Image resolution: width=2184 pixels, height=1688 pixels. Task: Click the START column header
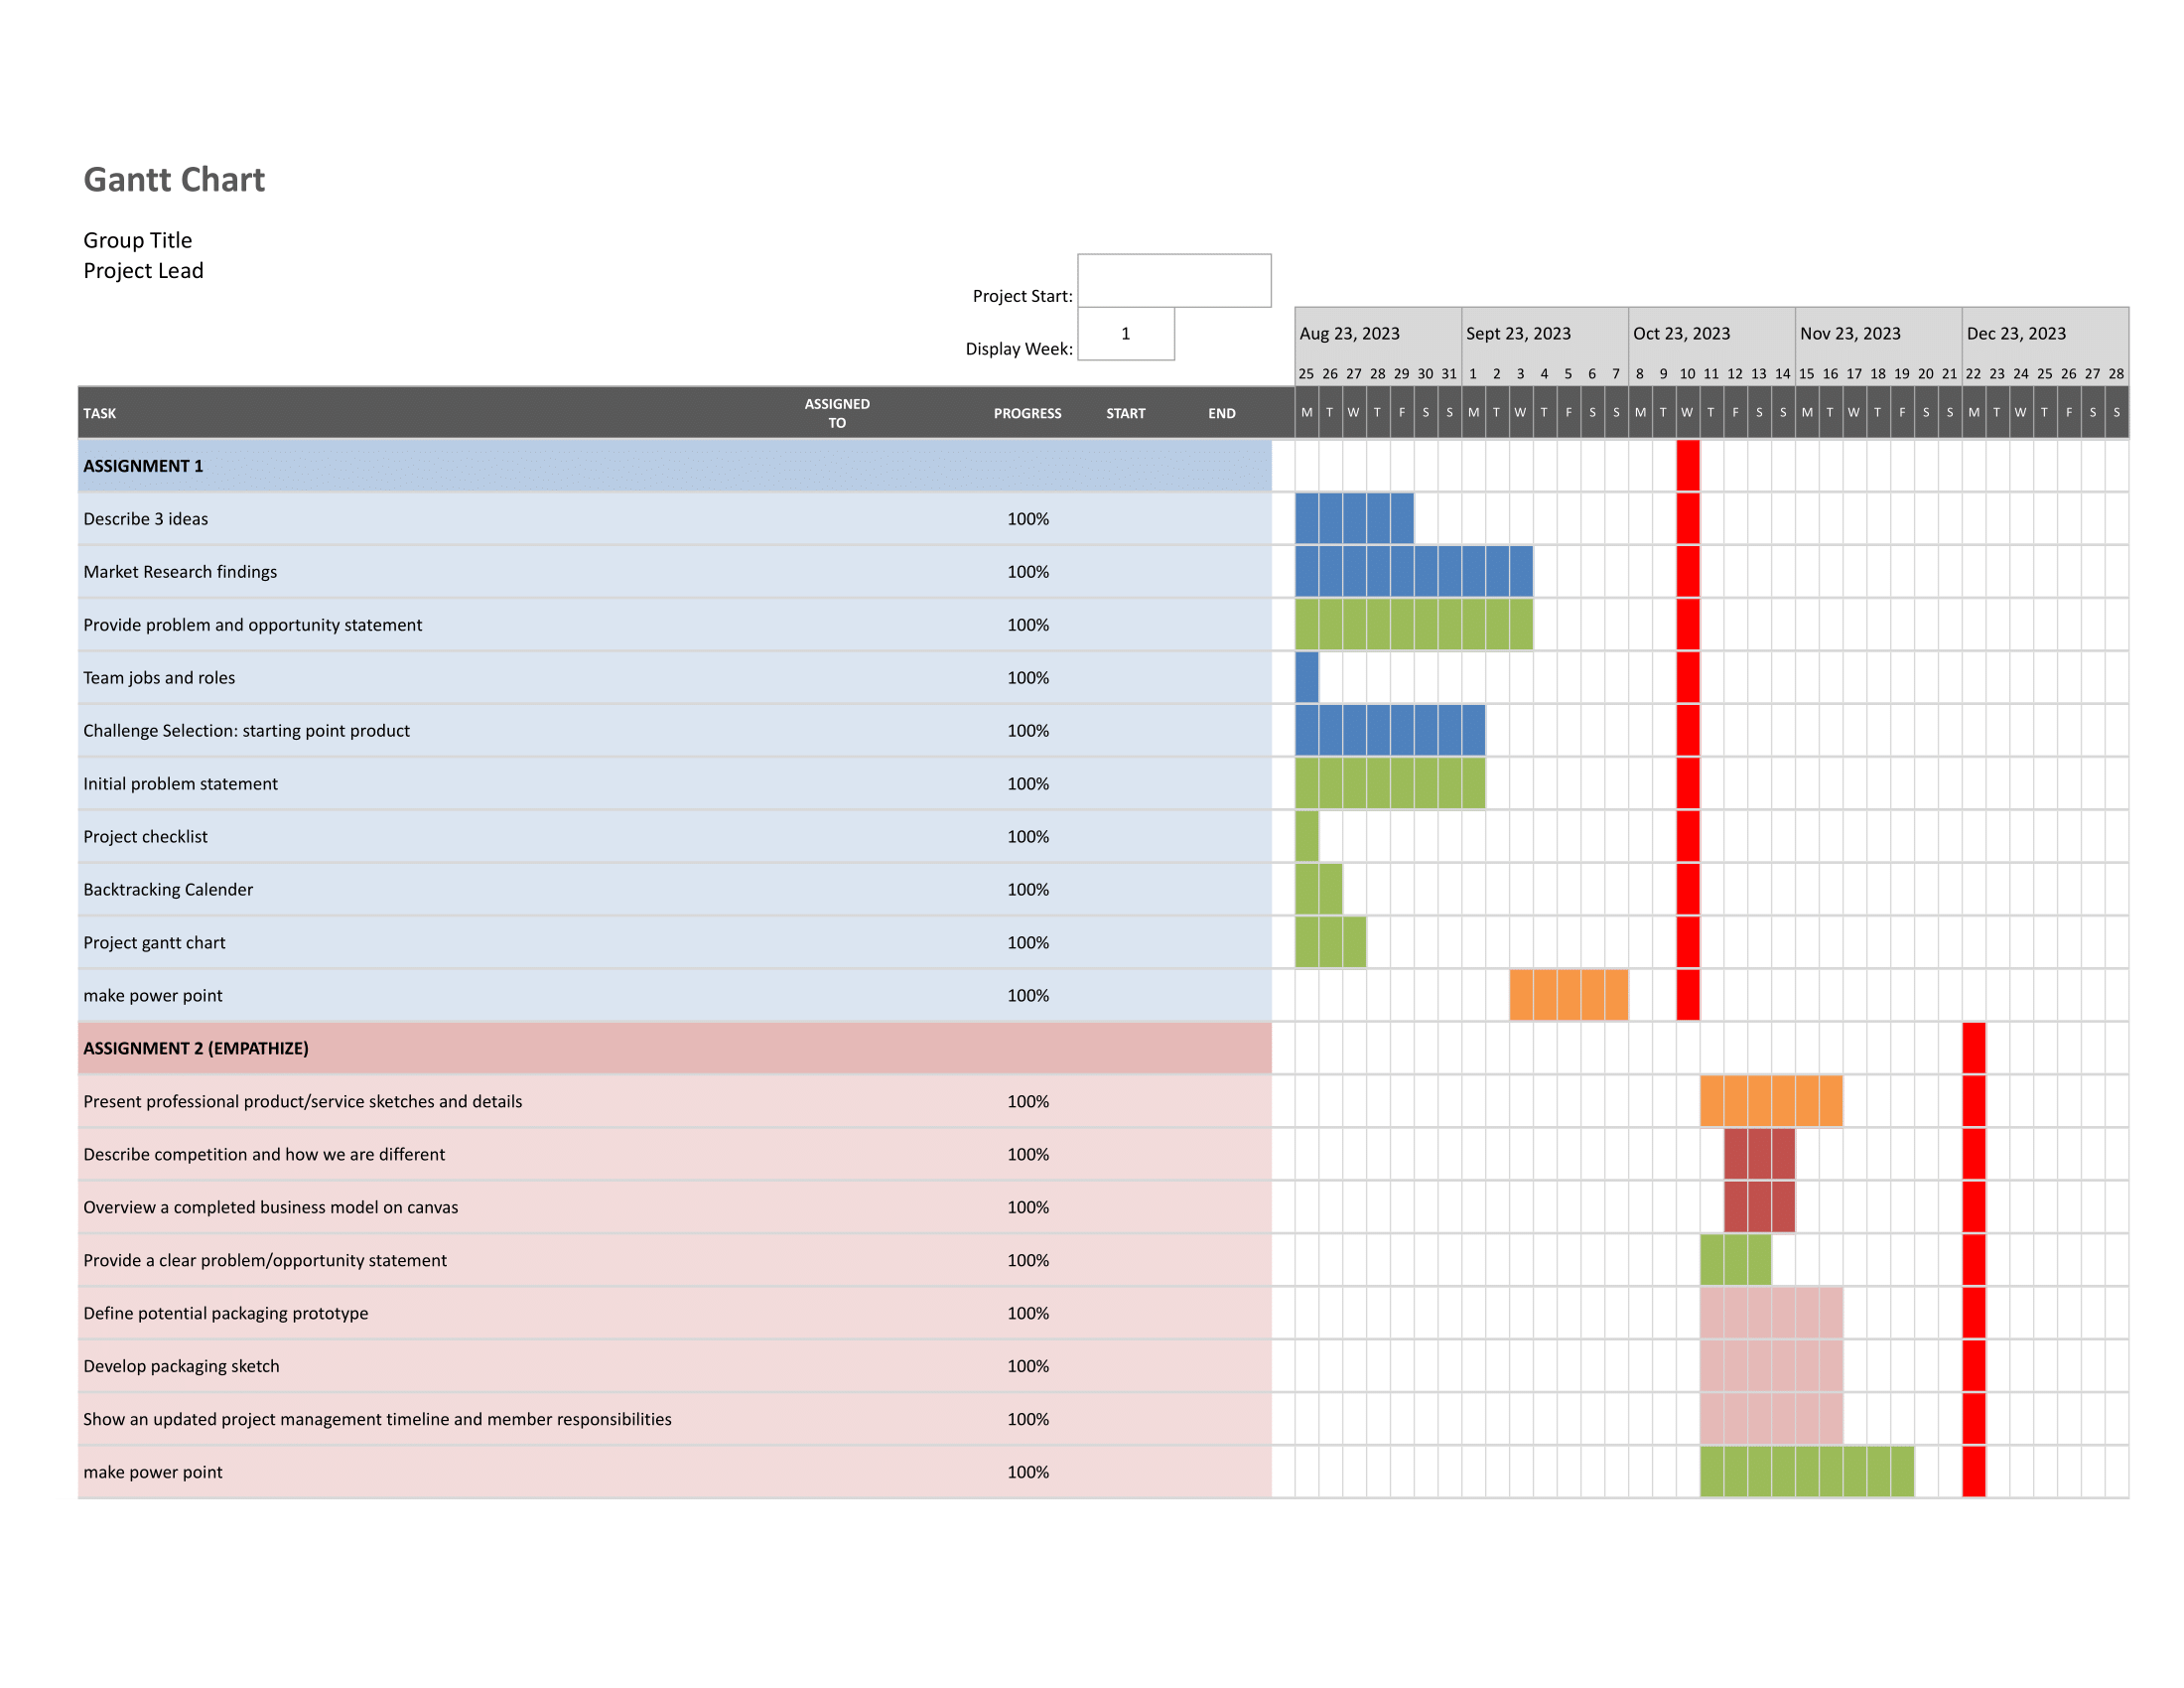point(1125,413)
